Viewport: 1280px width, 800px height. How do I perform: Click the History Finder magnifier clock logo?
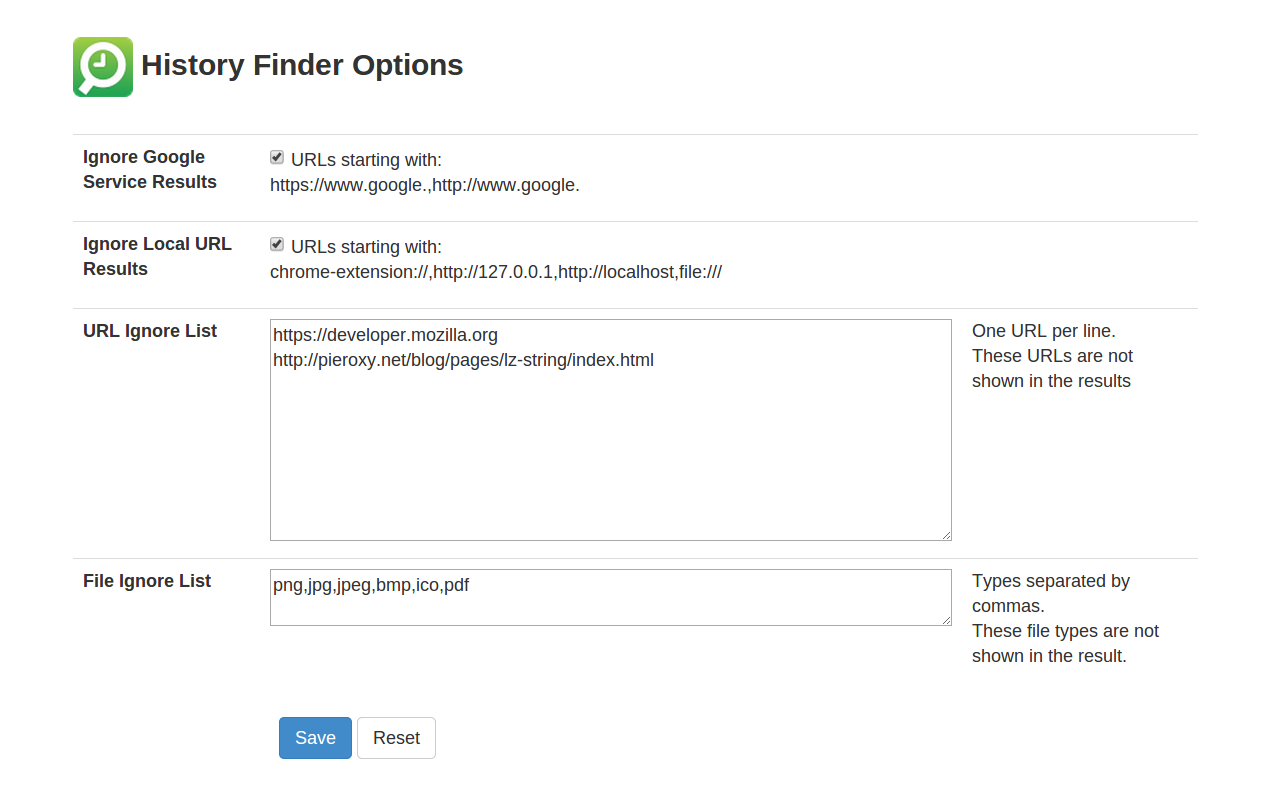pyautogui.click(x=103, y=67)
